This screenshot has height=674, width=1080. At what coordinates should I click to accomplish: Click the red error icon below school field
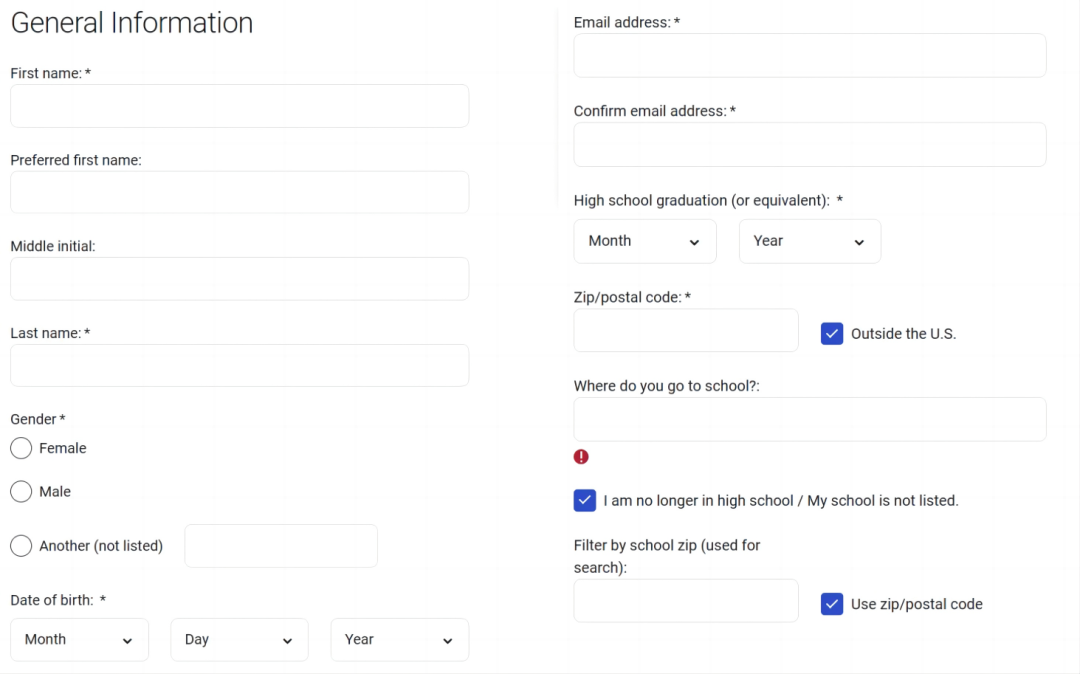tap(581, 457)
